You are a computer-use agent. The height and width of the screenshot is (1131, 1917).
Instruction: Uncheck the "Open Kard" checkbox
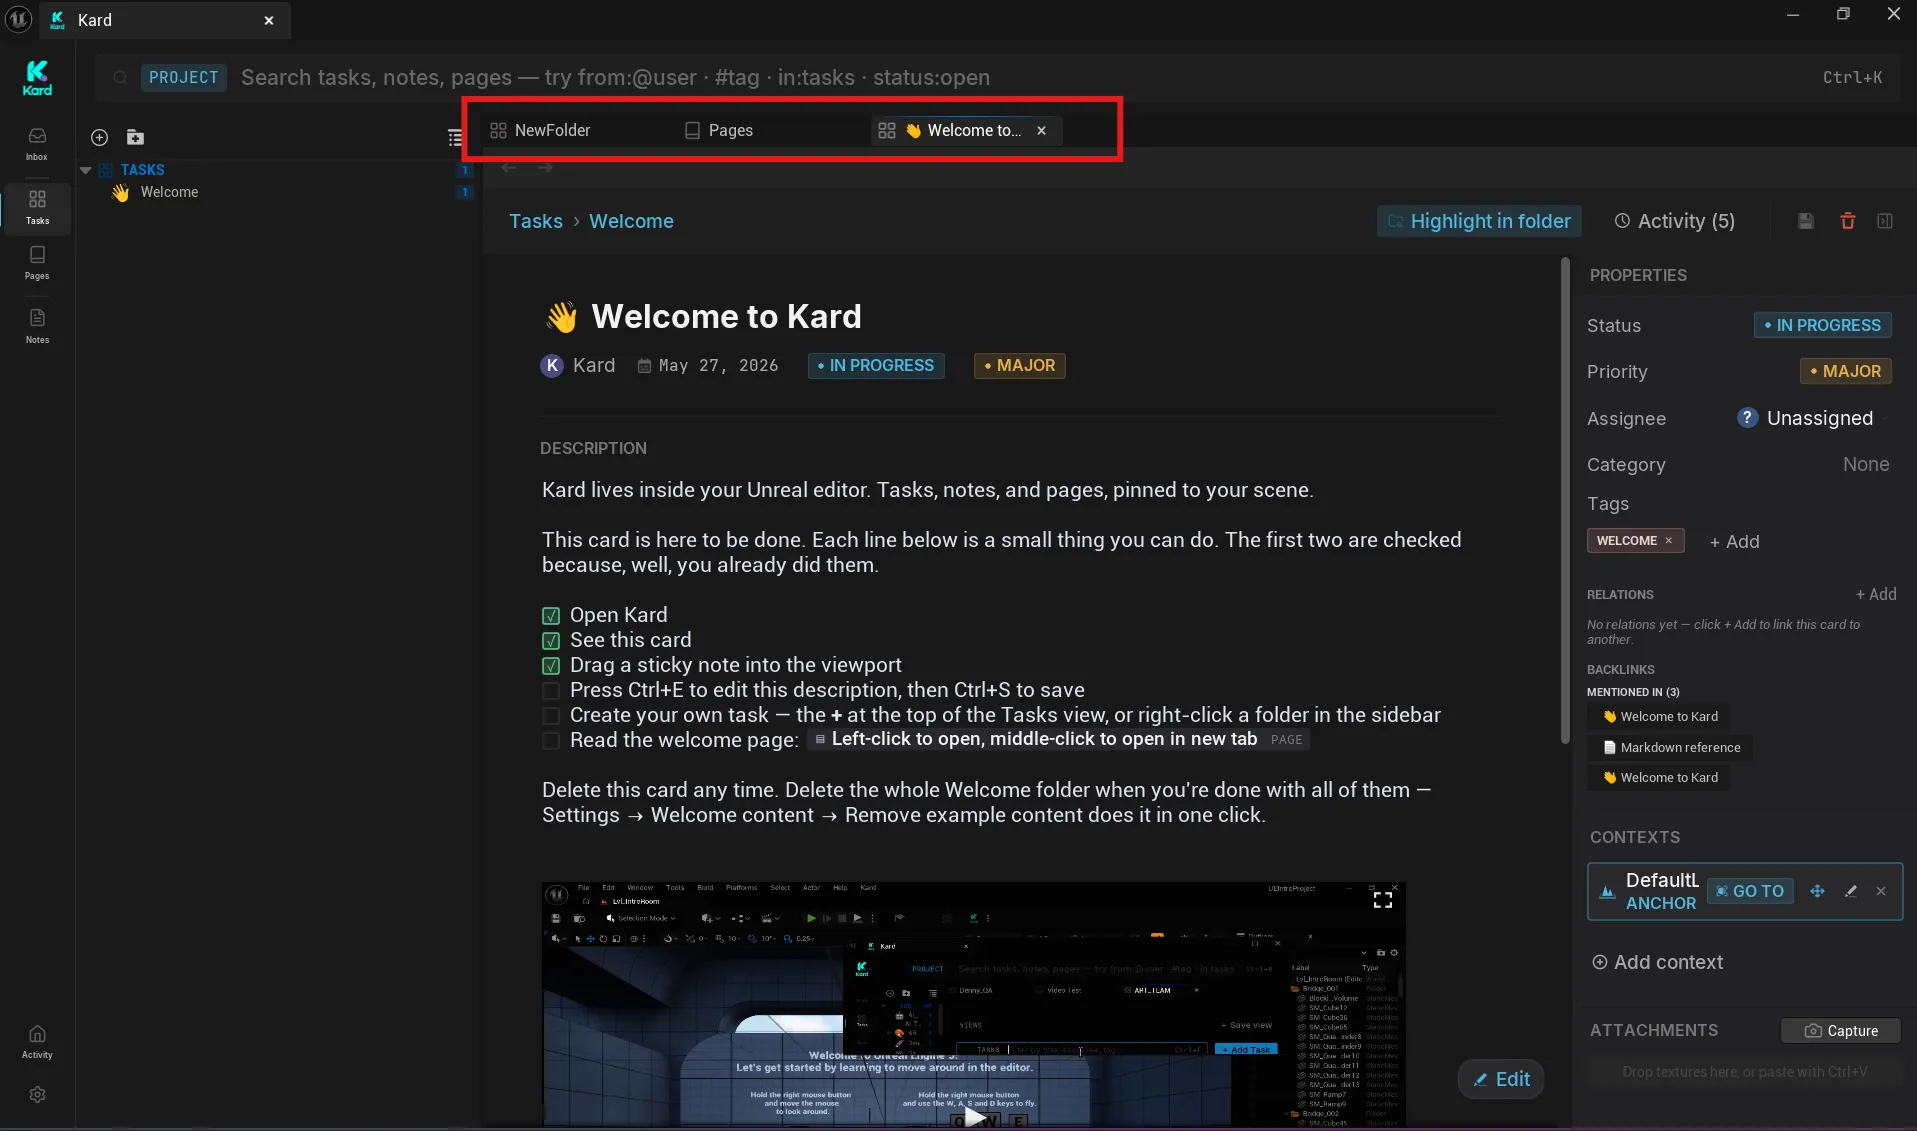click(551, 616)
